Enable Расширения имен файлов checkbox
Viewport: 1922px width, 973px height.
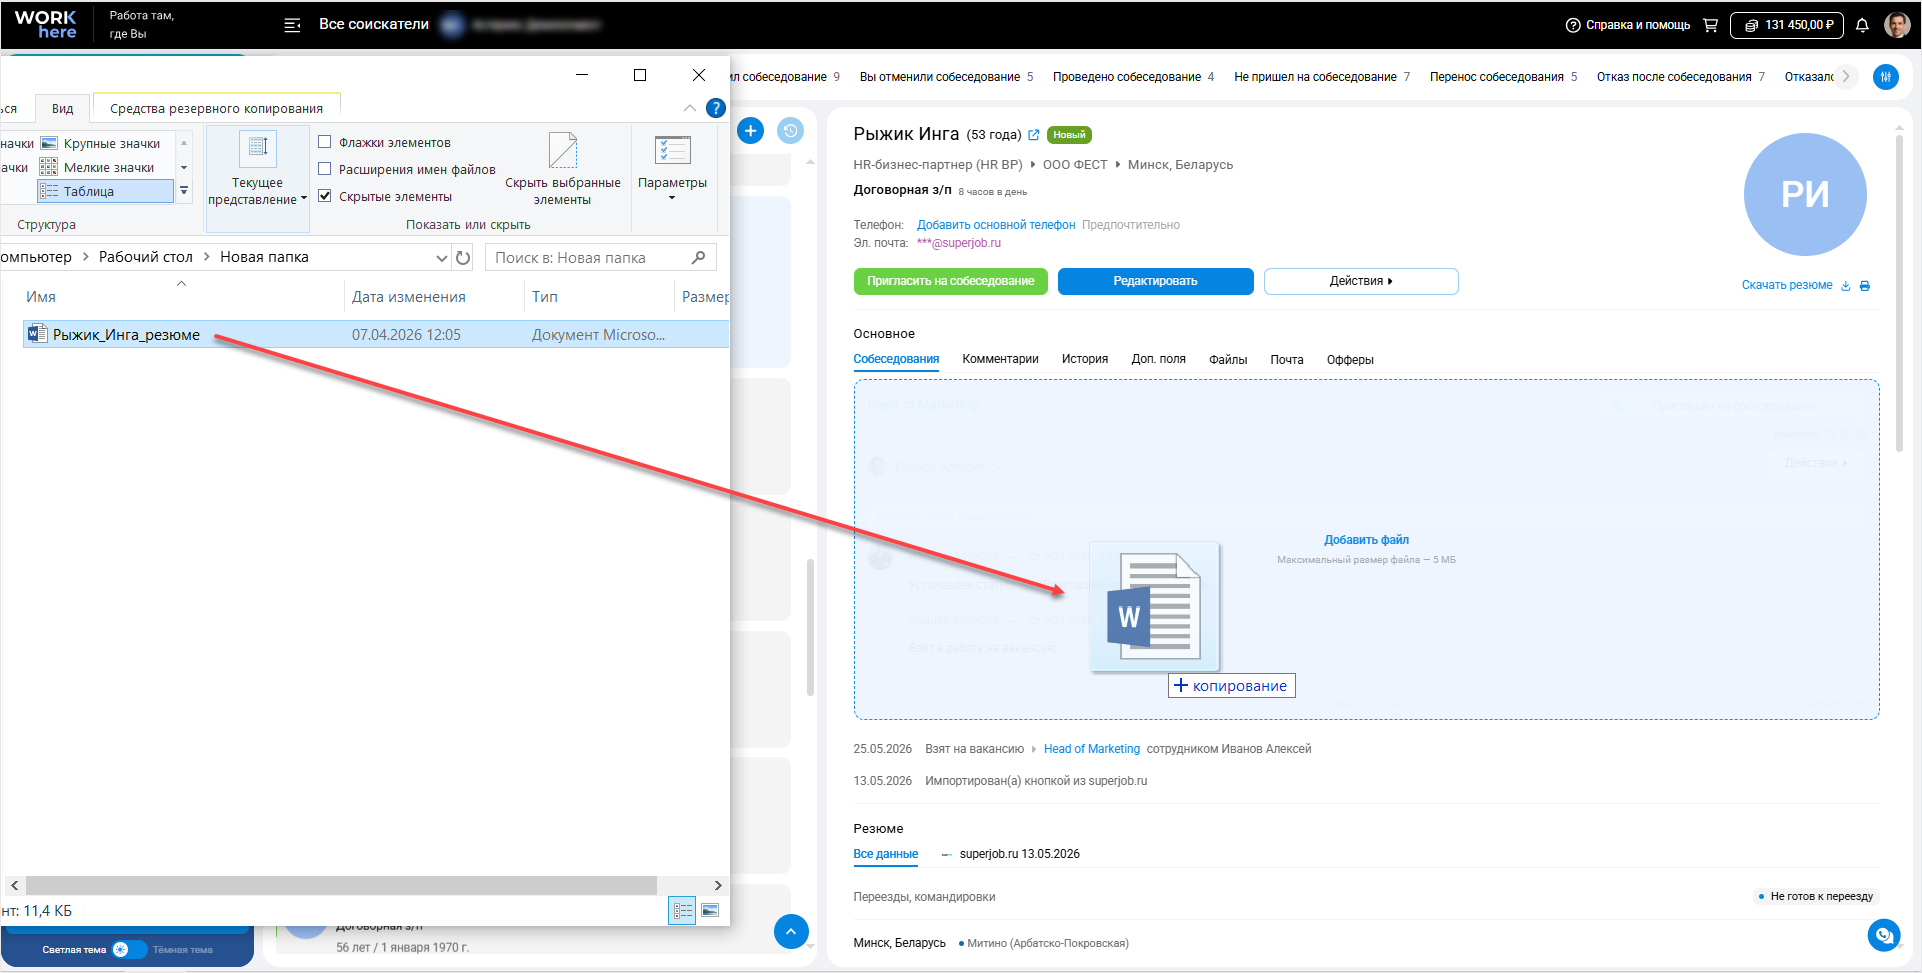pyautogui.click(x=324, y=169)
